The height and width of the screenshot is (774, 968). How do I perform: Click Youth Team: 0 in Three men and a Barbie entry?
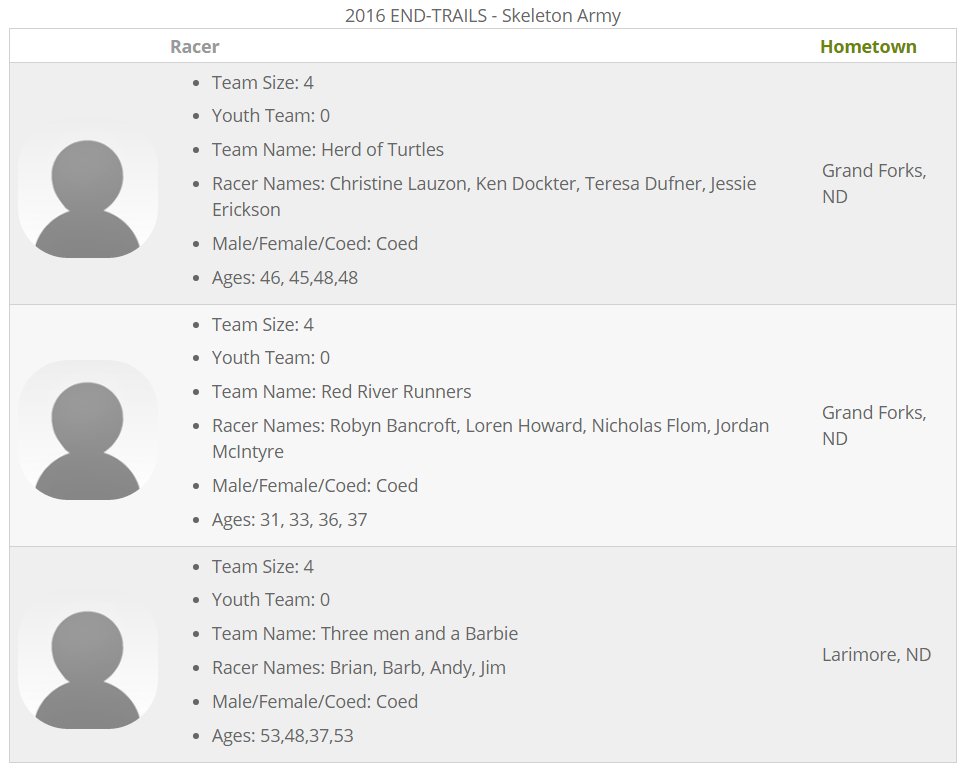pyautogui.click(x=270, y=599)
